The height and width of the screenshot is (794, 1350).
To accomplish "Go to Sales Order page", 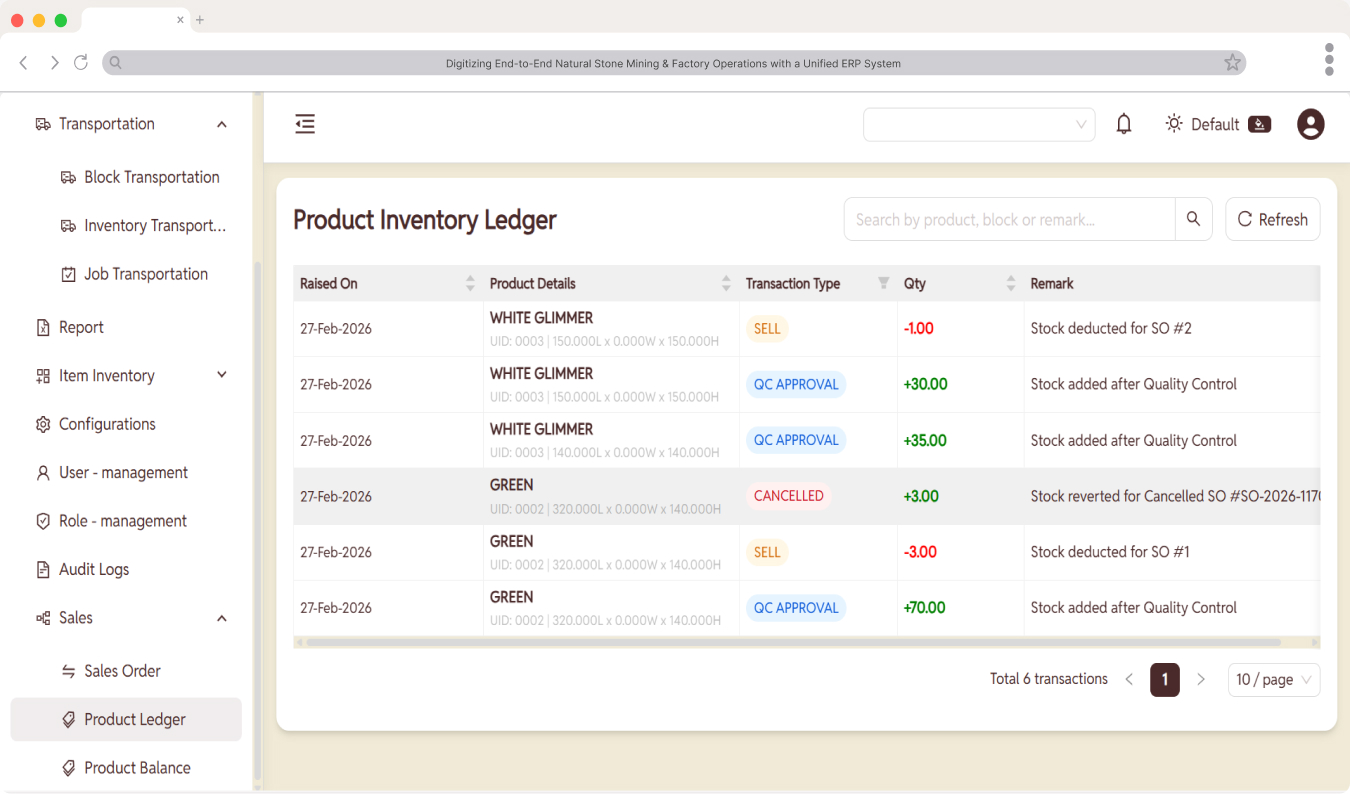I will (122, 671).
